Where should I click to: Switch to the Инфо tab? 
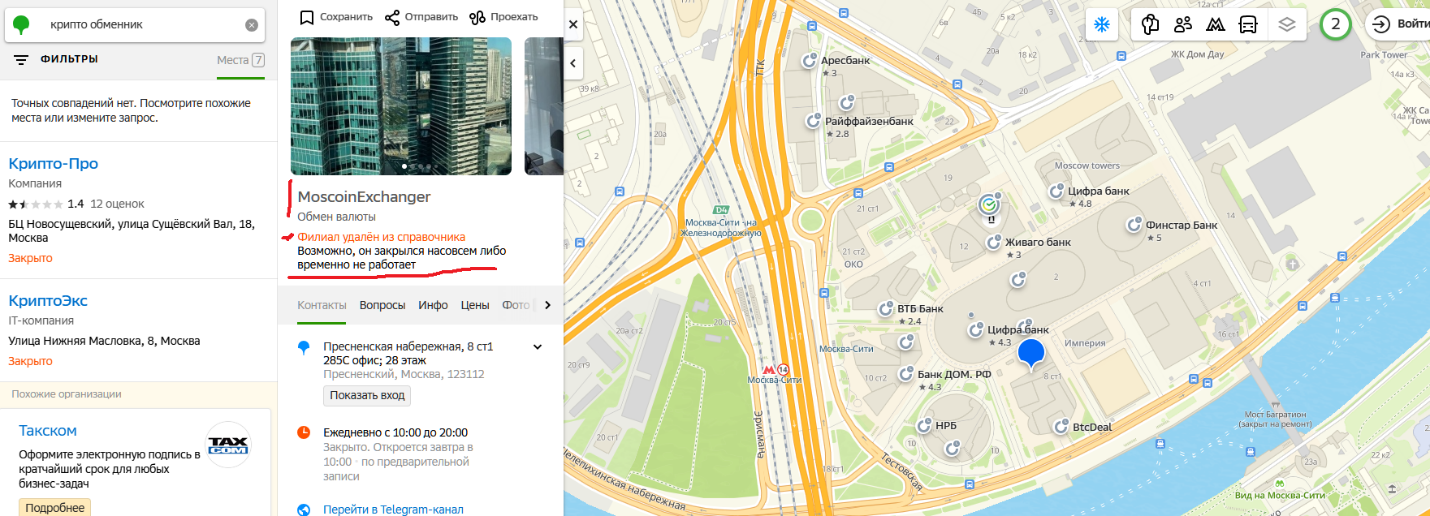(x=433, y=305)
